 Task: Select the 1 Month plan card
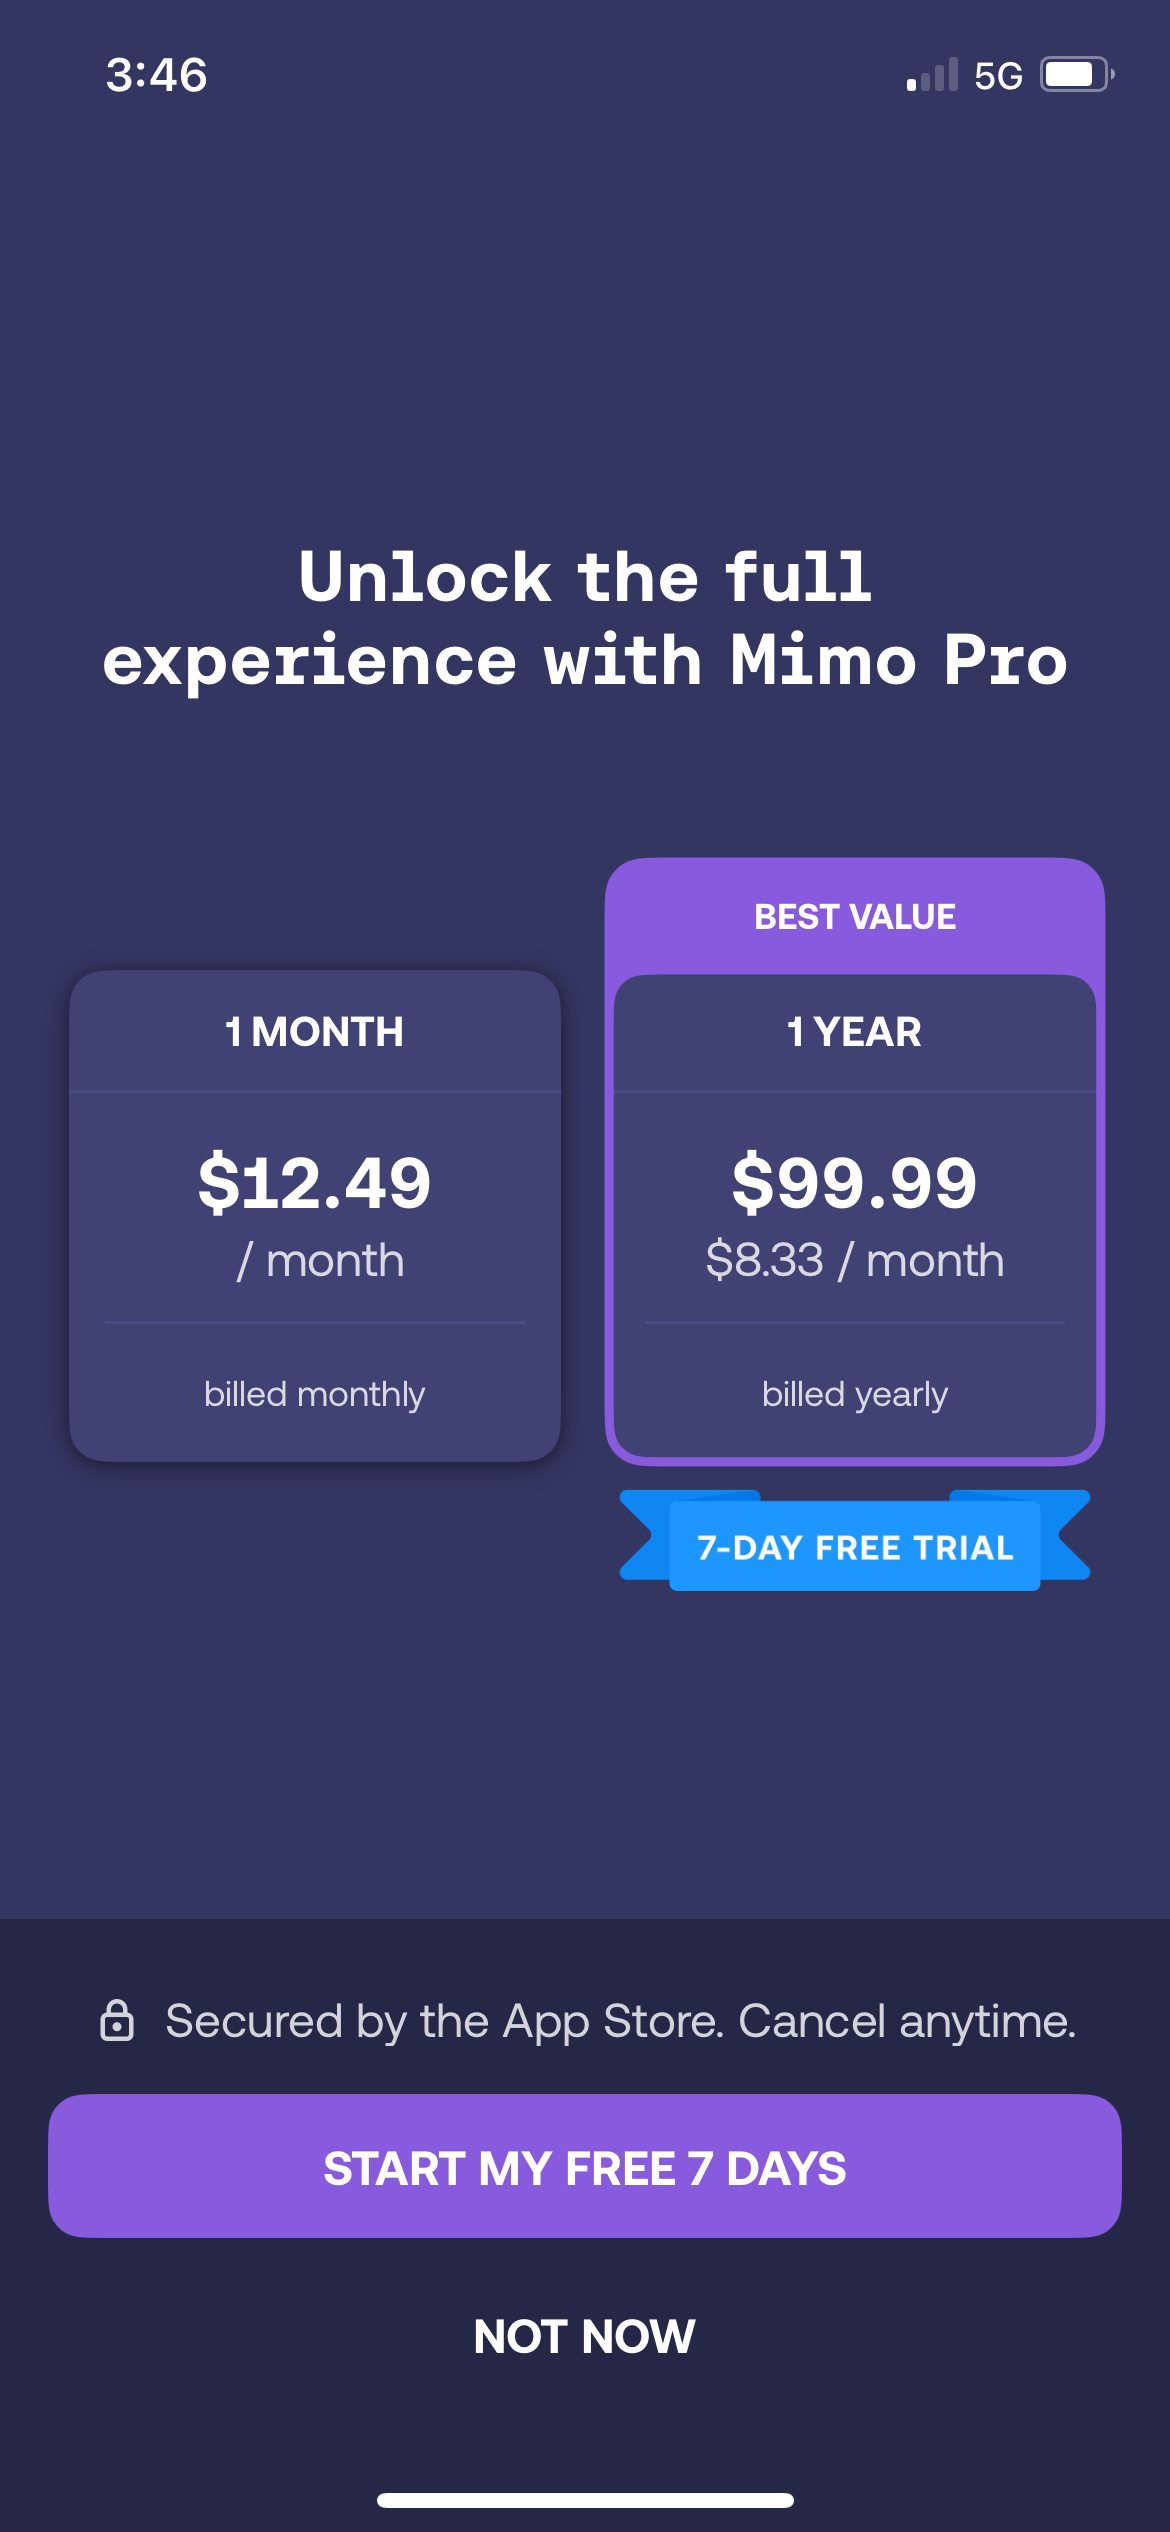pos(315,1215)
